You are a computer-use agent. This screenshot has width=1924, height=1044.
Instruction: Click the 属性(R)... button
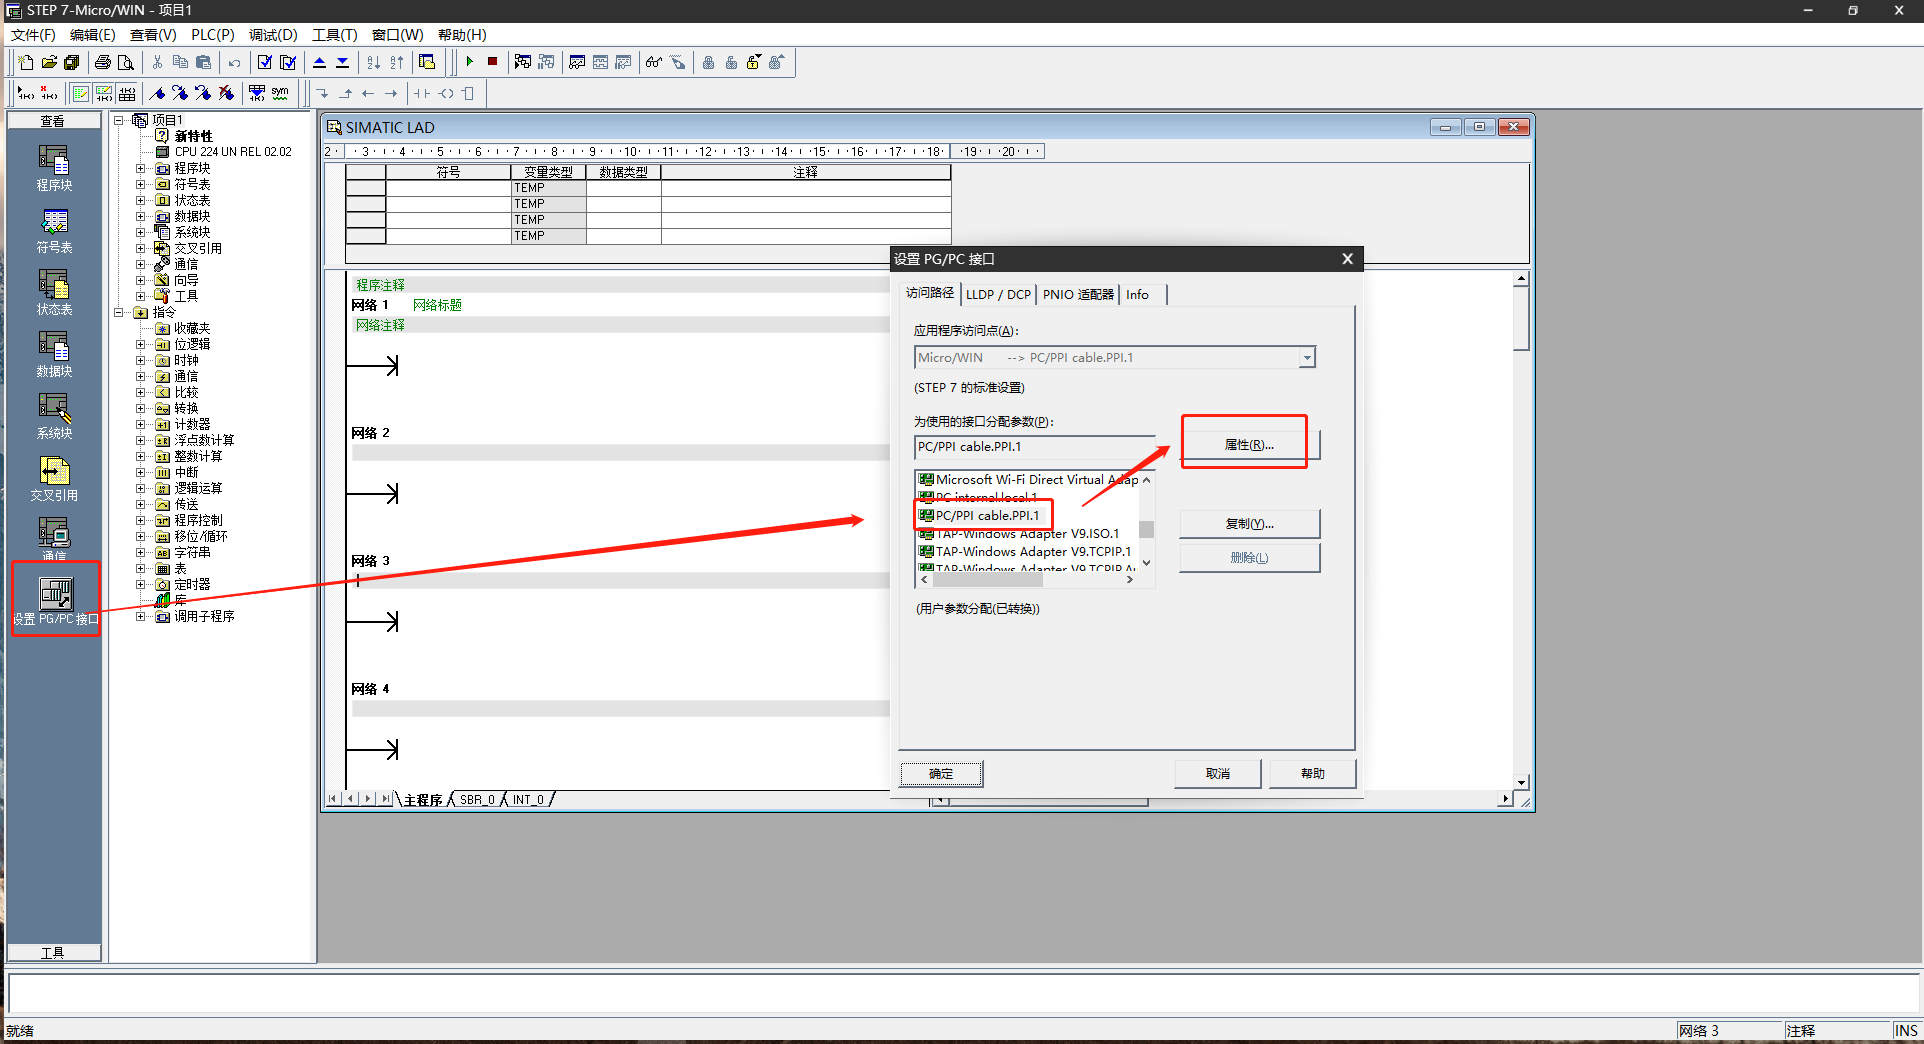[1249, 445]
